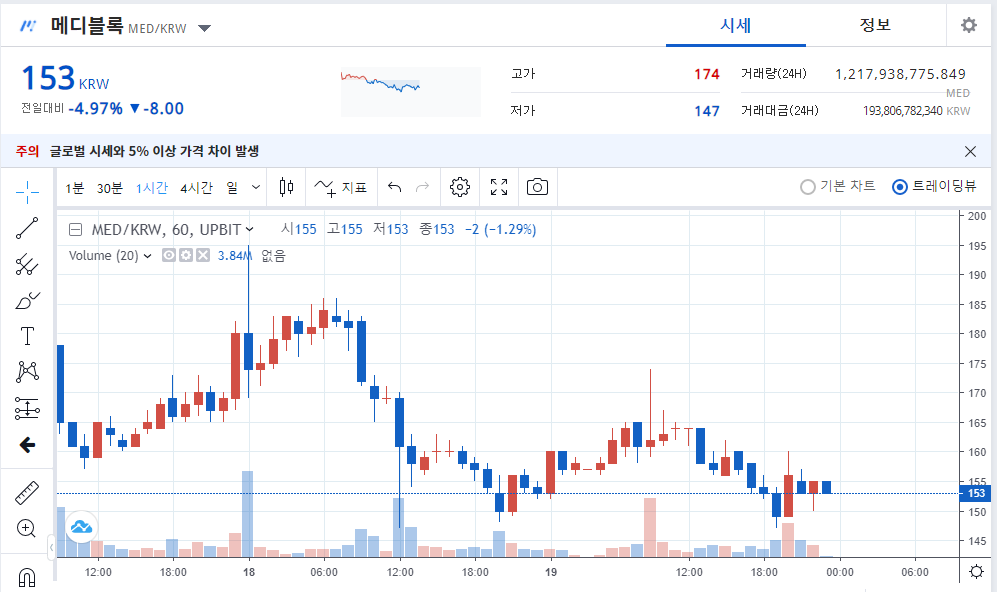
Task: Redo the chart action
Action: (x=422, y=187)
